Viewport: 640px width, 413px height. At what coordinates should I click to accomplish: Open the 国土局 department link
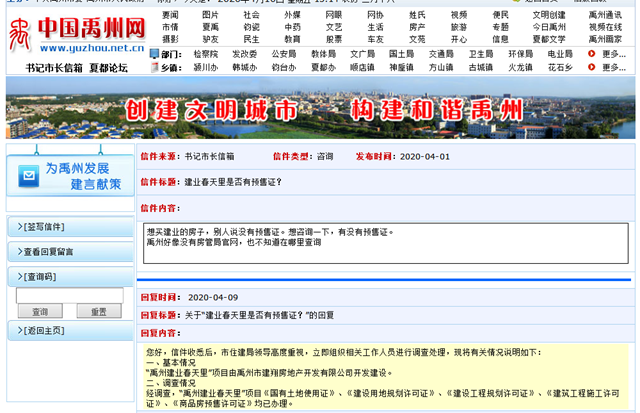click(x=401, y=54)
